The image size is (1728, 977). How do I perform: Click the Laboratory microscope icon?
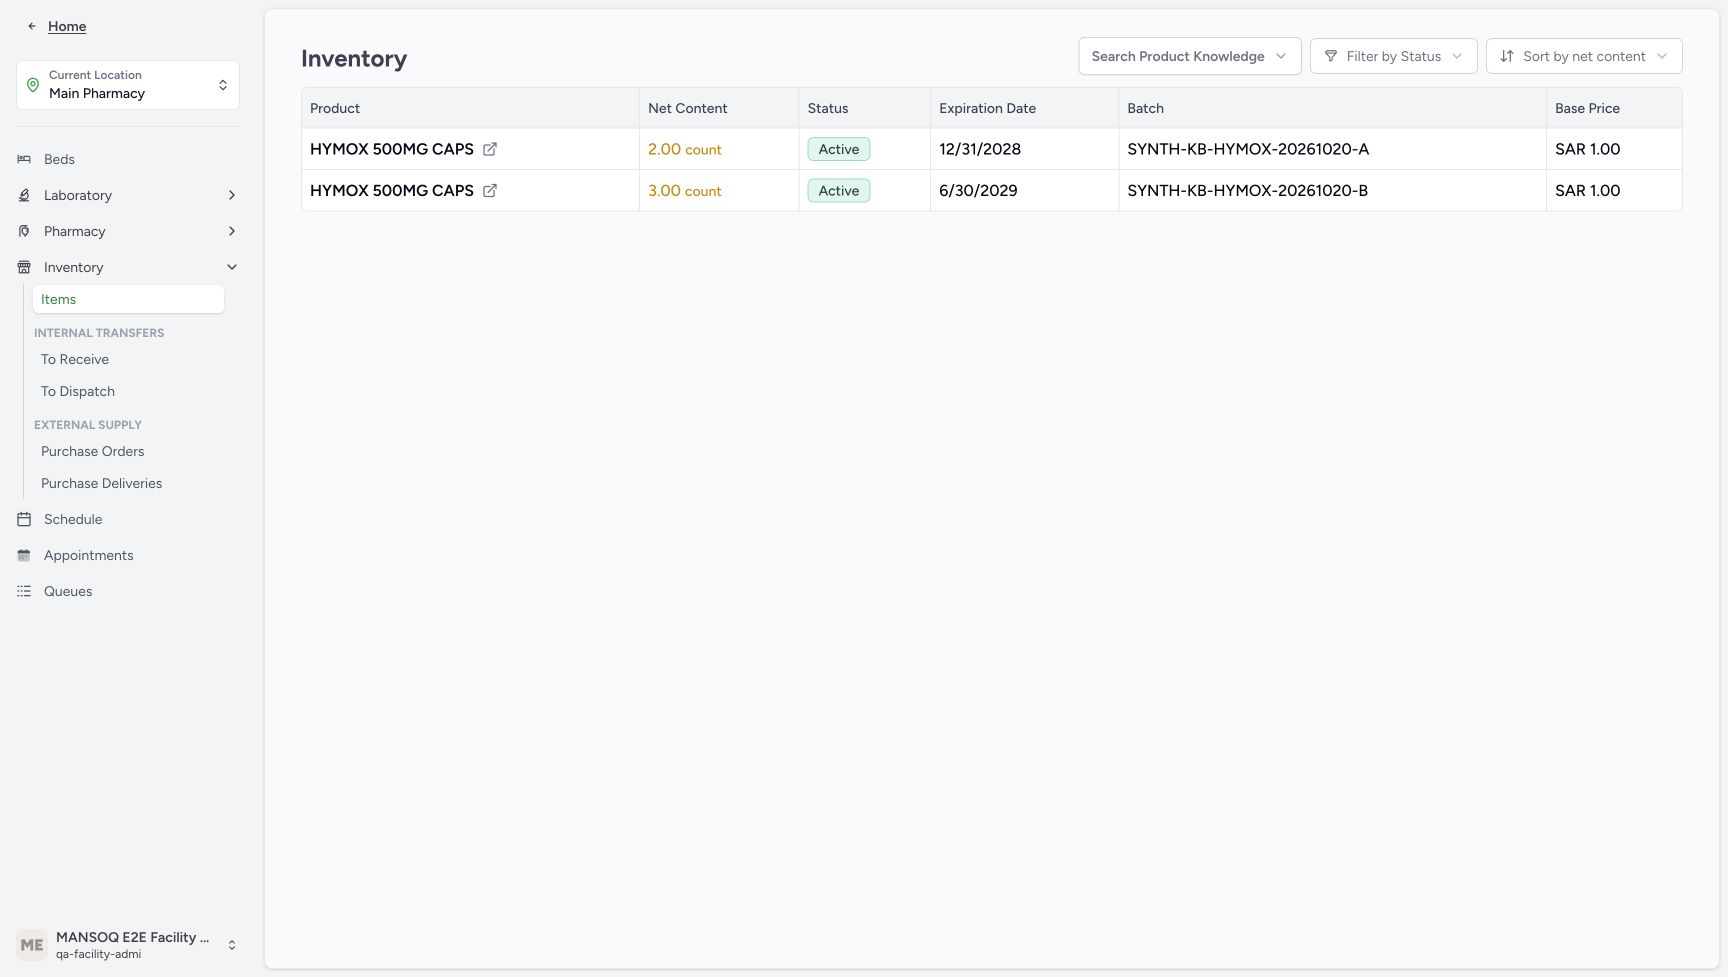(24, 195)
